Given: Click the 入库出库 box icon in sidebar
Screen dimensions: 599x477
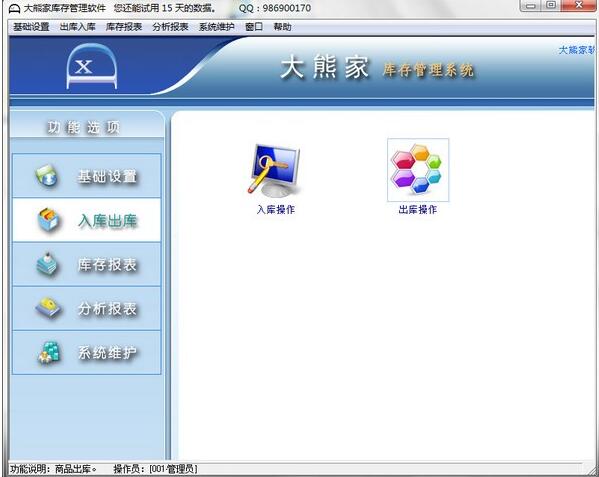Looking at the screenshot, I should [x=48, y=220].
